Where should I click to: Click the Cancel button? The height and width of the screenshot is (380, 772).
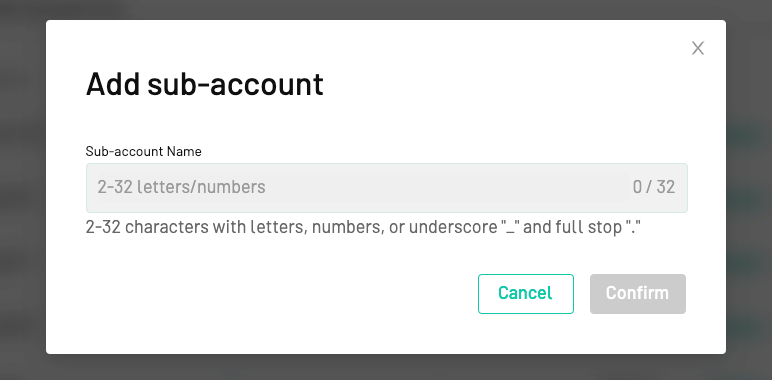(x=526, y=294)
